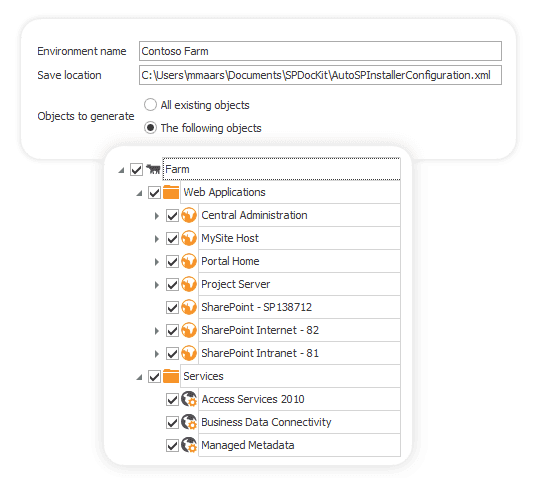The image size is (538, 483).
Task: Uncheck the MySite Host checkbox
Action: 172,238
